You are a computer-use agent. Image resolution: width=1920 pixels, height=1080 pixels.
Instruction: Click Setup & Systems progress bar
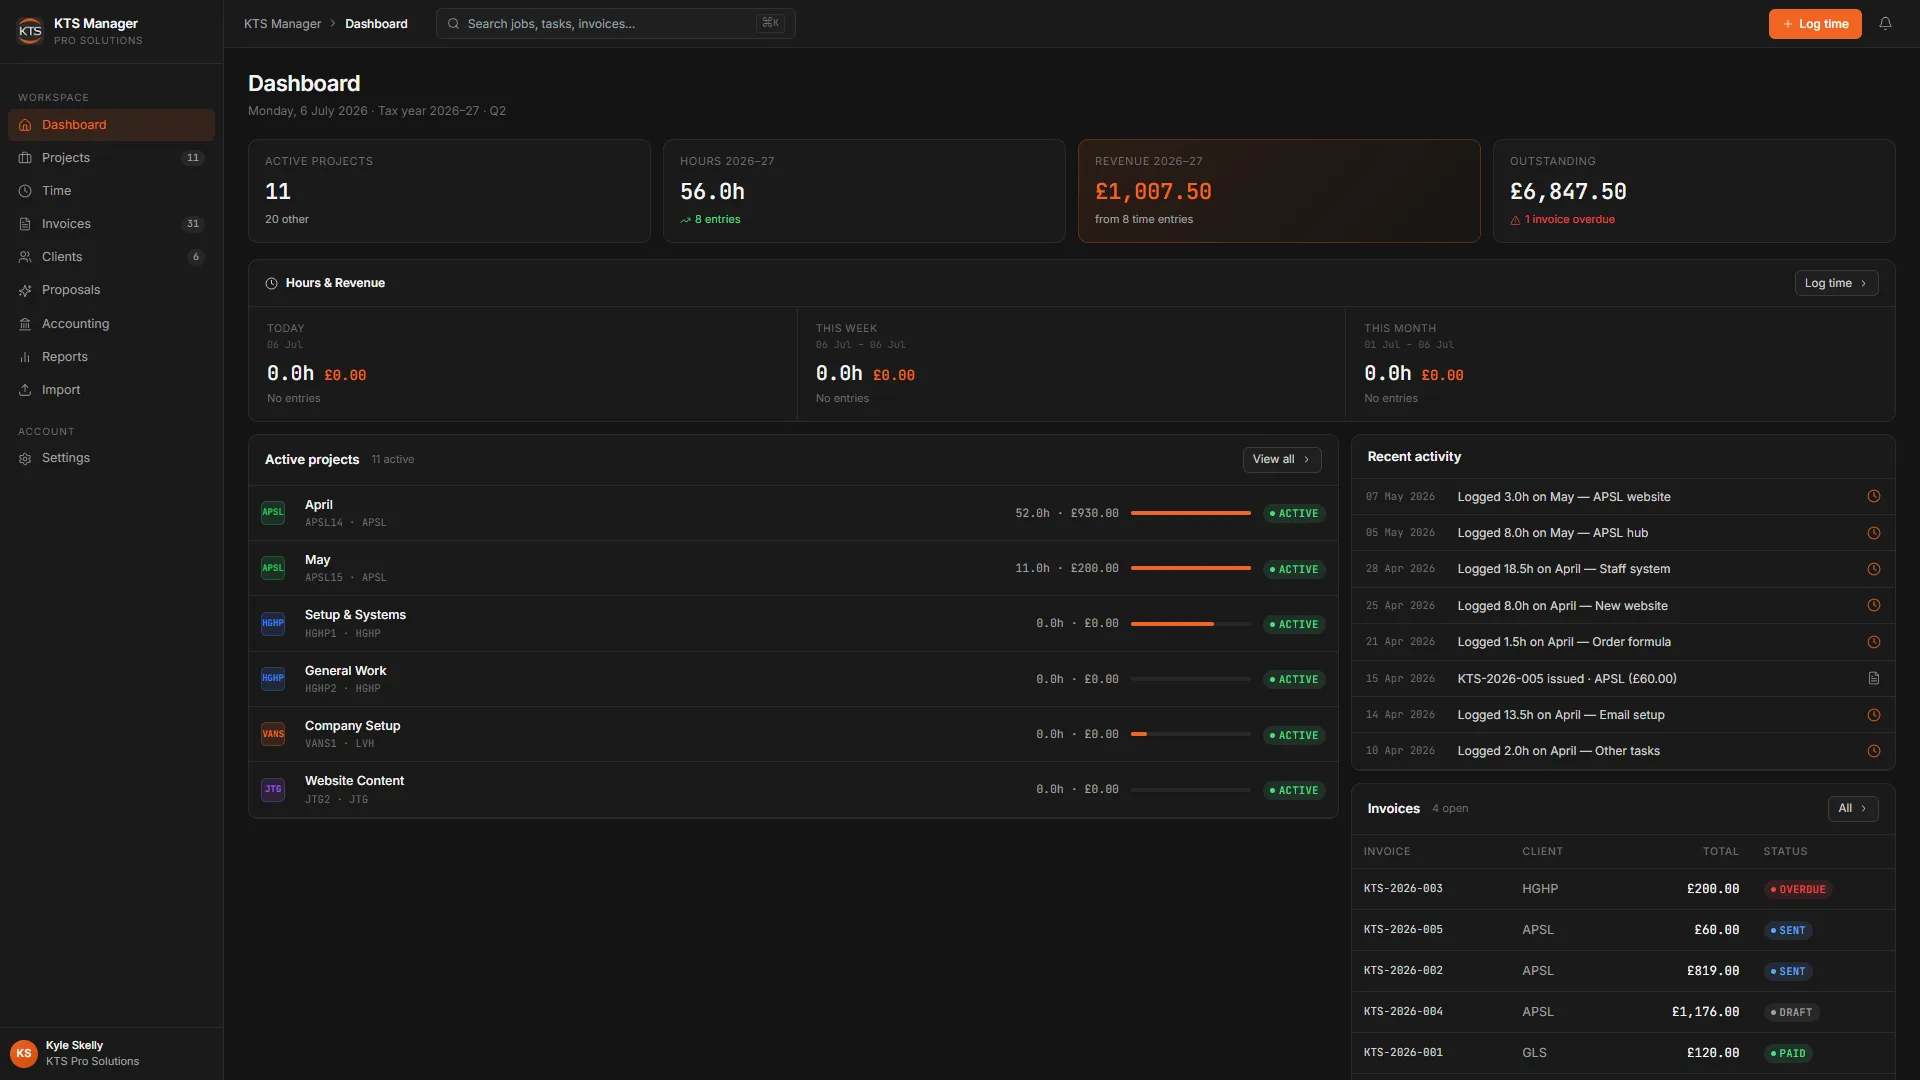tap(1190, 624)
